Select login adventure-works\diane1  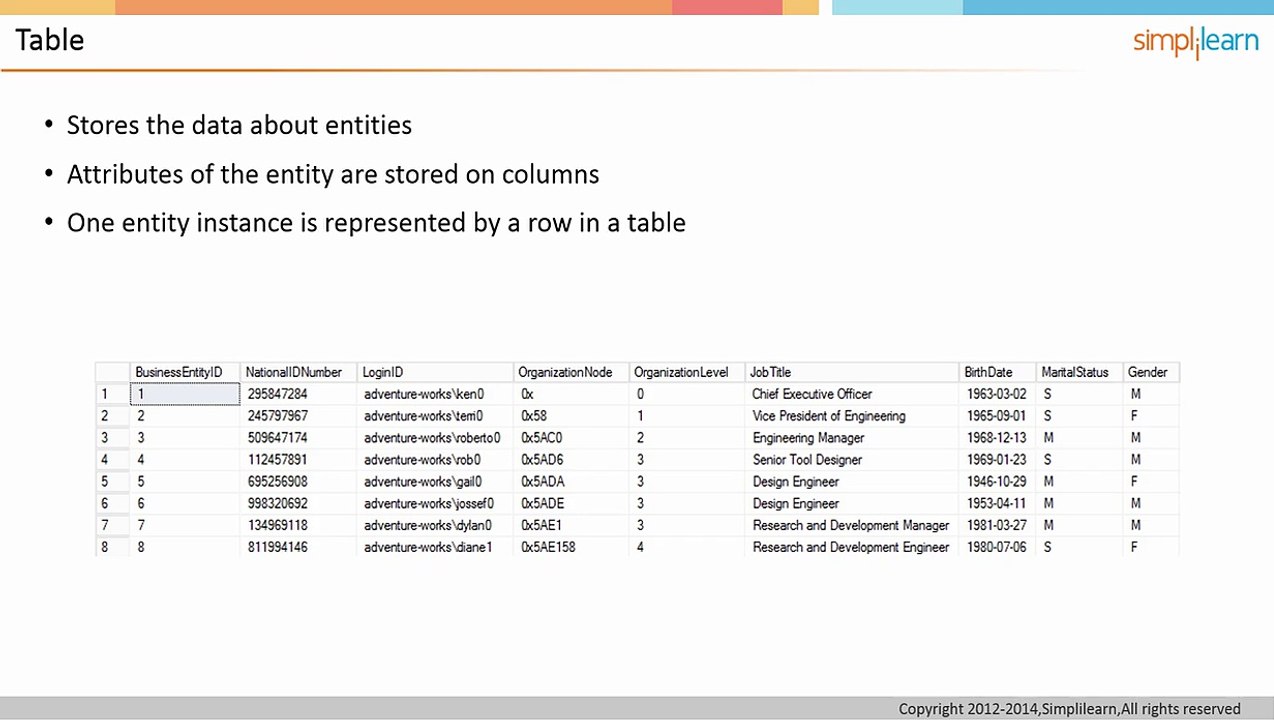coord(428,547)
